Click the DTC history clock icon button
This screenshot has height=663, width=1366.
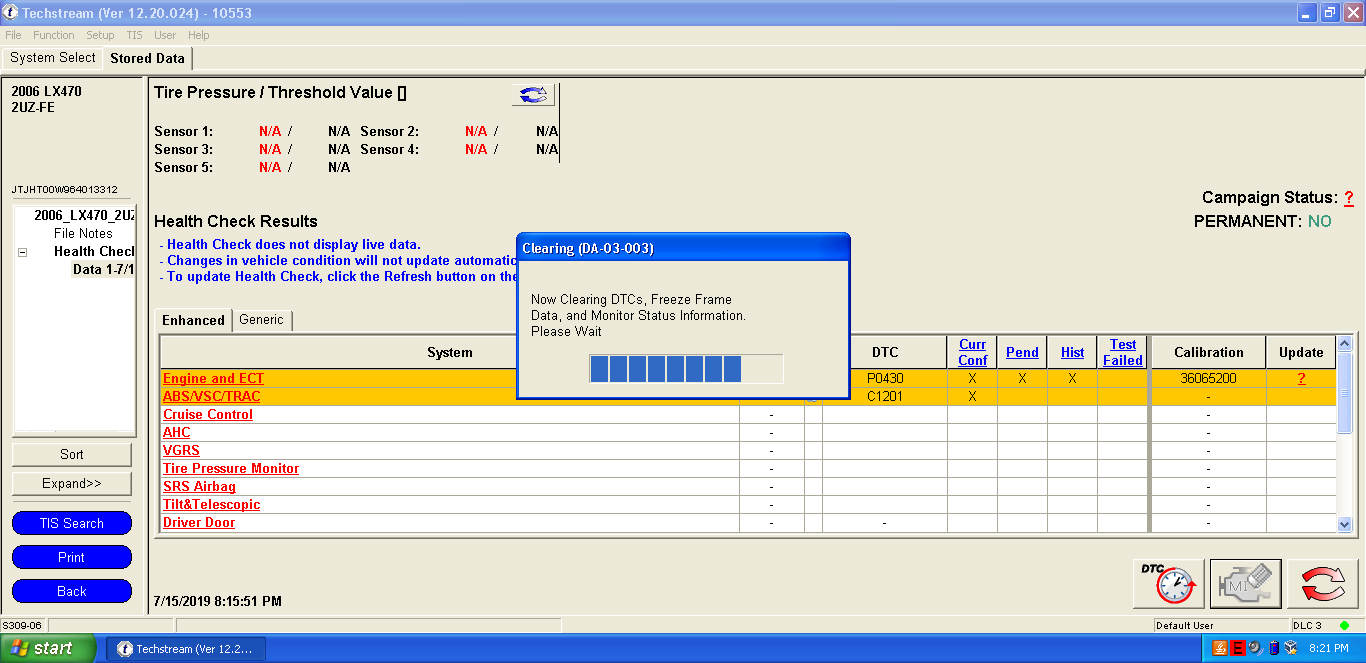tap(1168, 583)
